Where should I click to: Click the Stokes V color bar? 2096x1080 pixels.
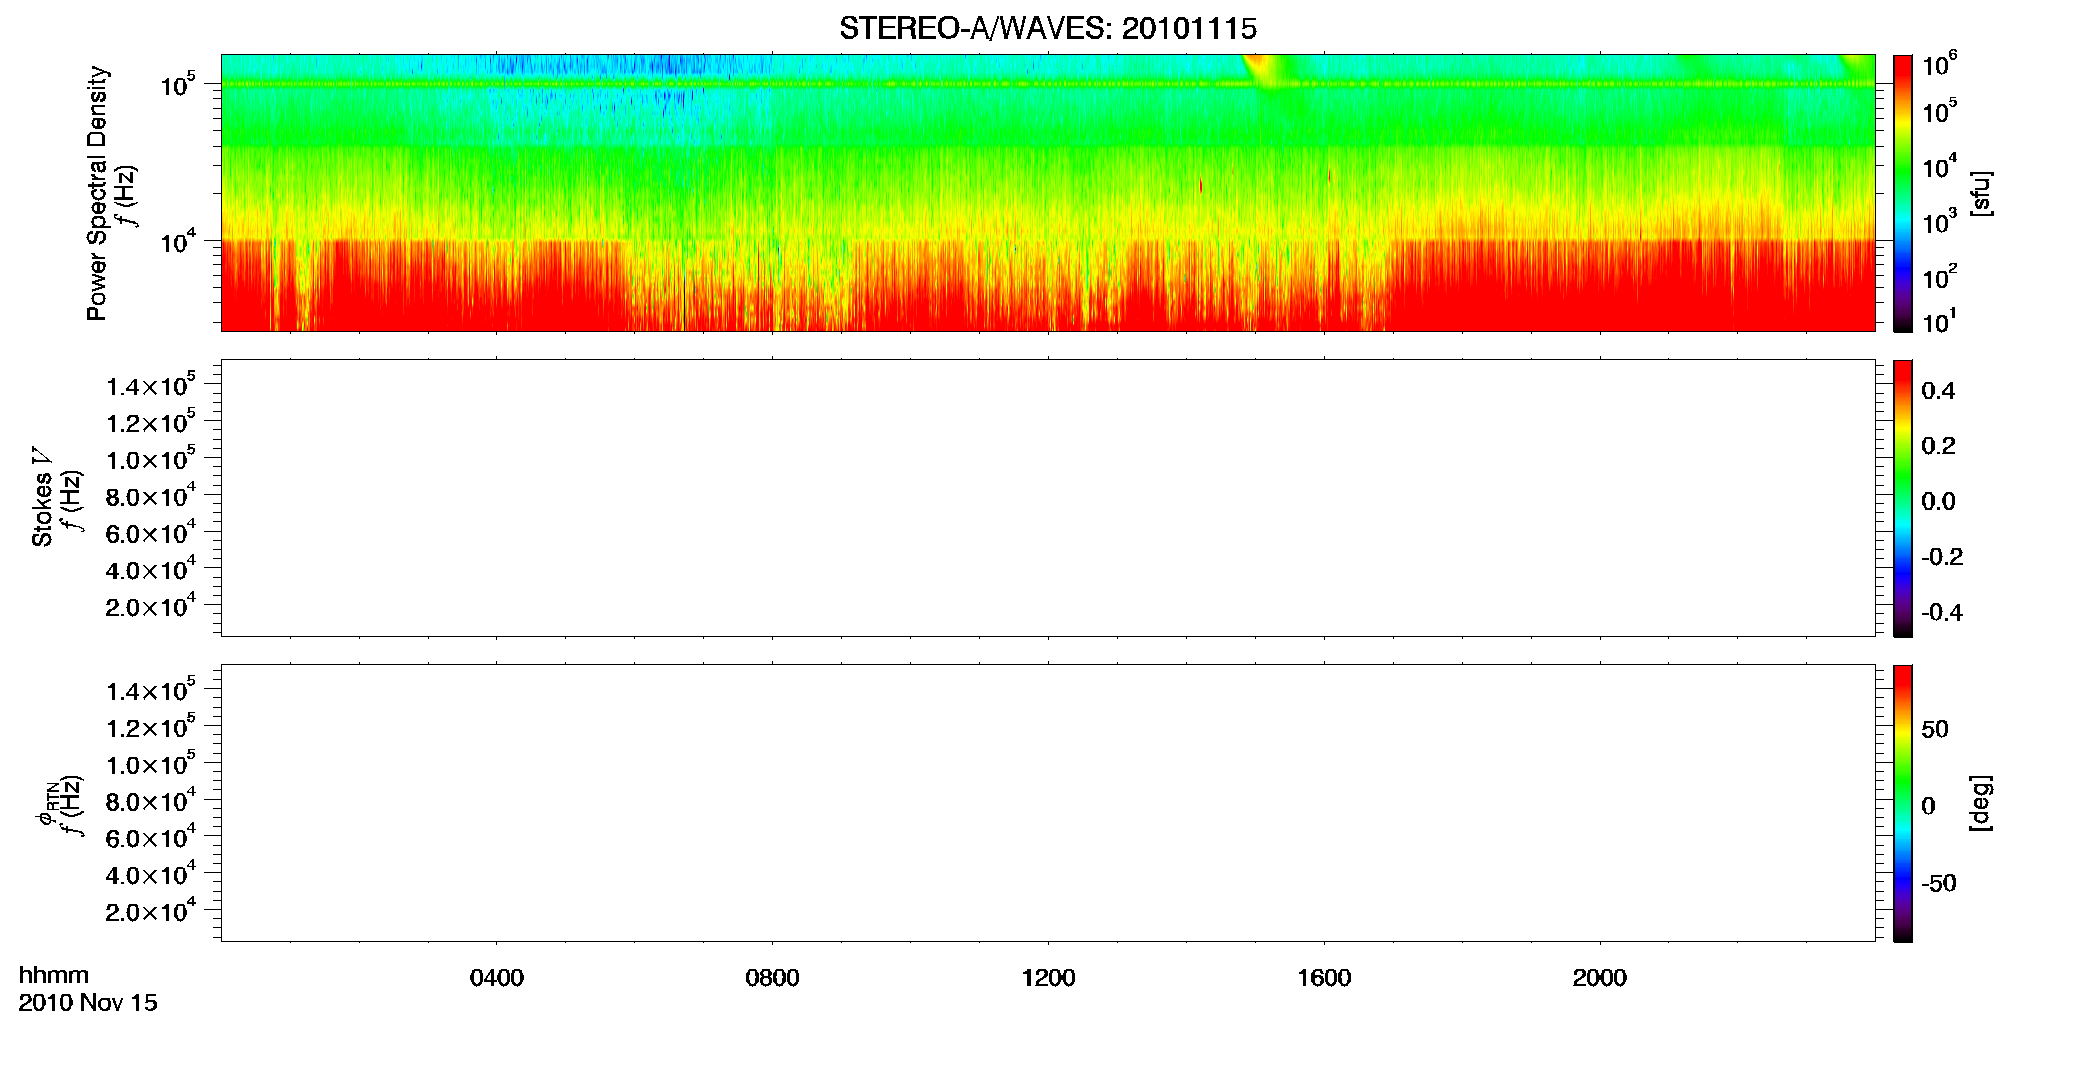pyautogui.click(x=1903, y=498)
